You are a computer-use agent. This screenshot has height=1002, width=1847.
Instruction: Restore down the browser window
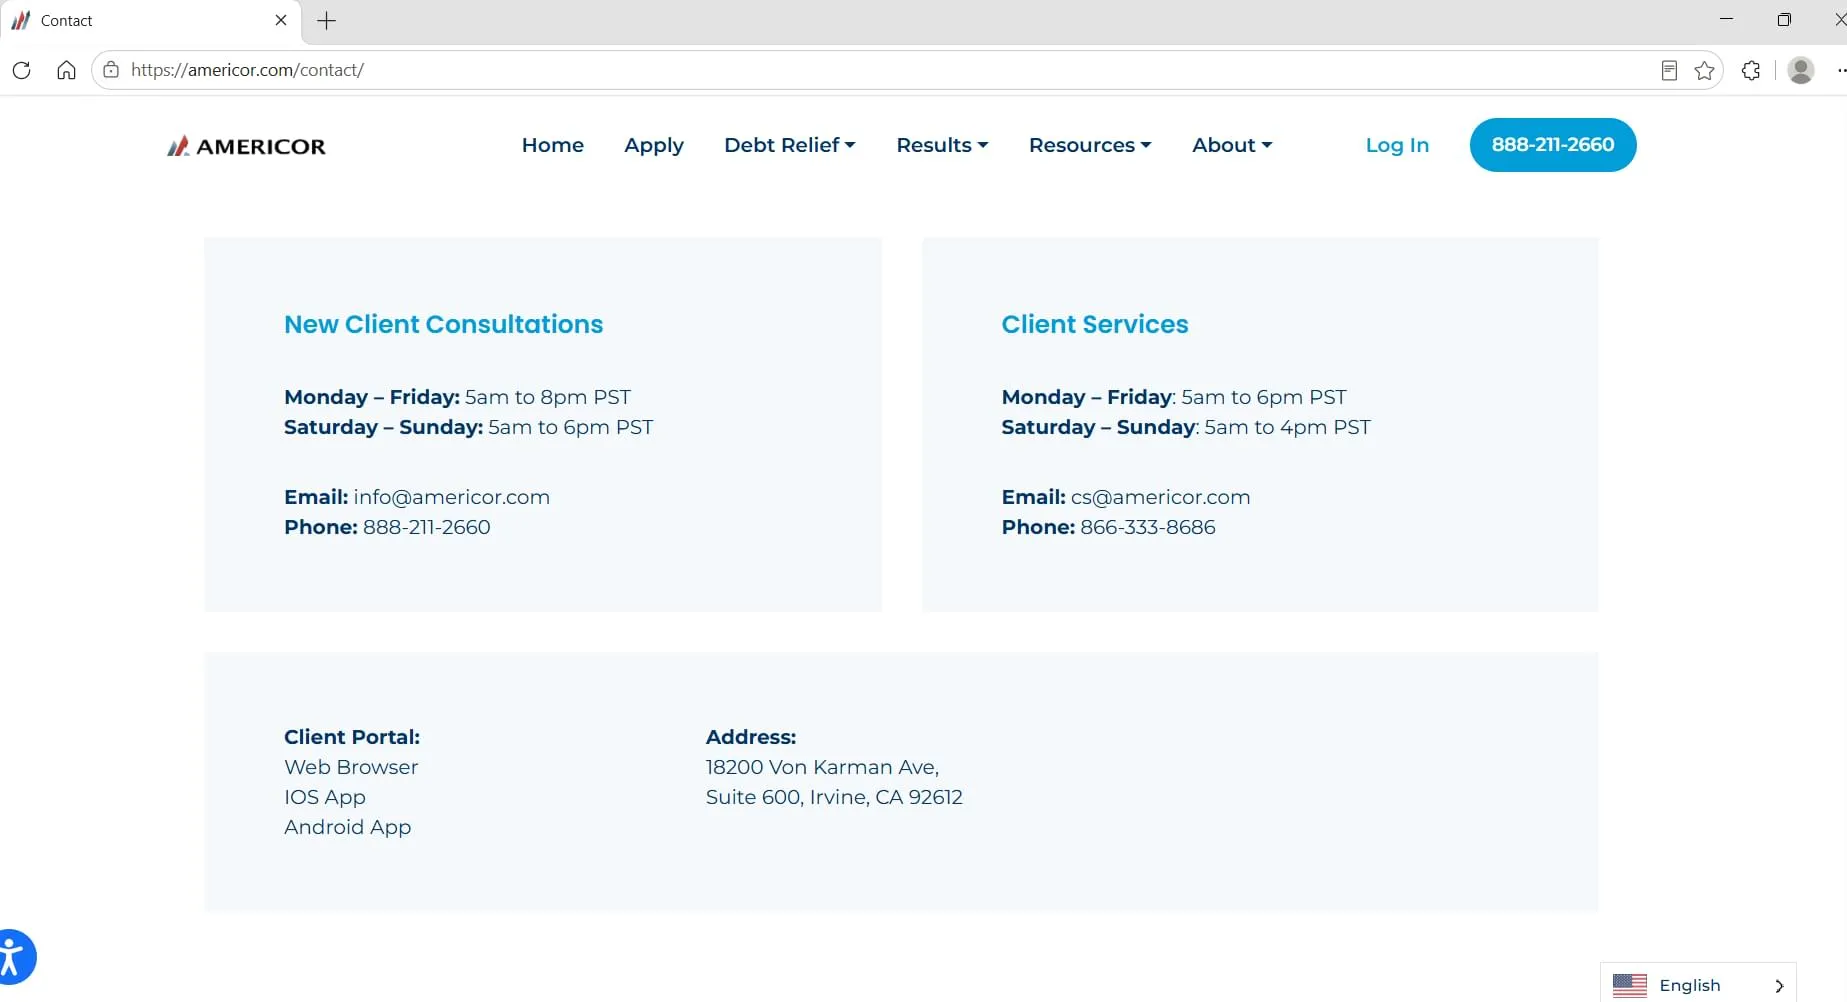pos(1784,20)
